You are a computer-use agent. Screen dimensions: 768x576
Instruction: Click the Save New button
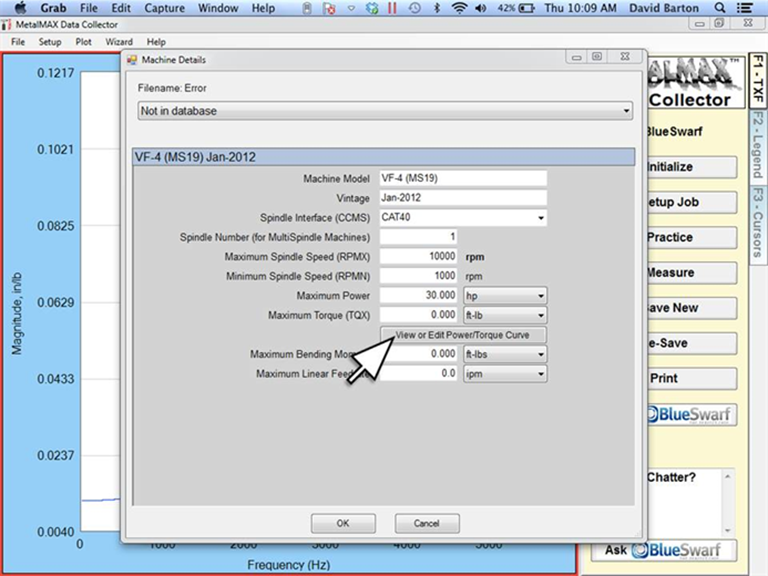pyautogui.click(x=692, y=308)
